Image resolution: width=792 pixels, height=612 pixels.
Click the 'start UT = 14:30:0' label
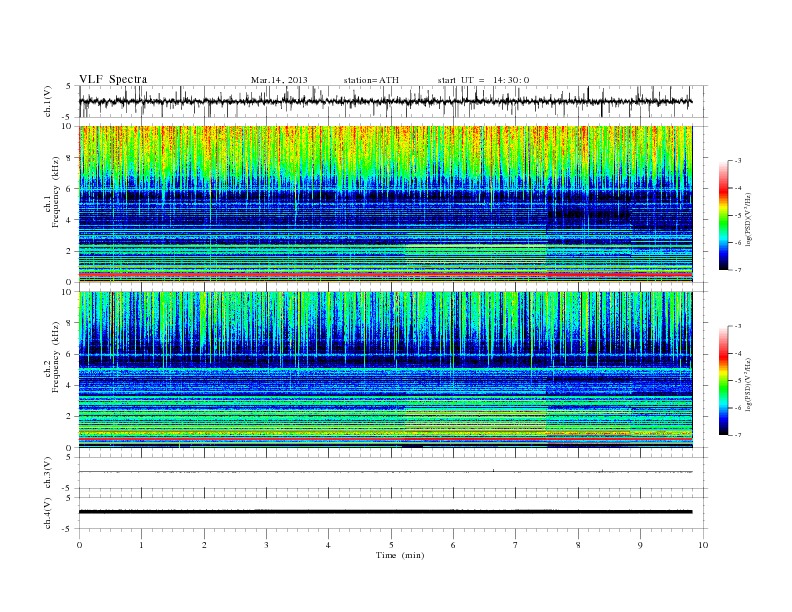483,80
